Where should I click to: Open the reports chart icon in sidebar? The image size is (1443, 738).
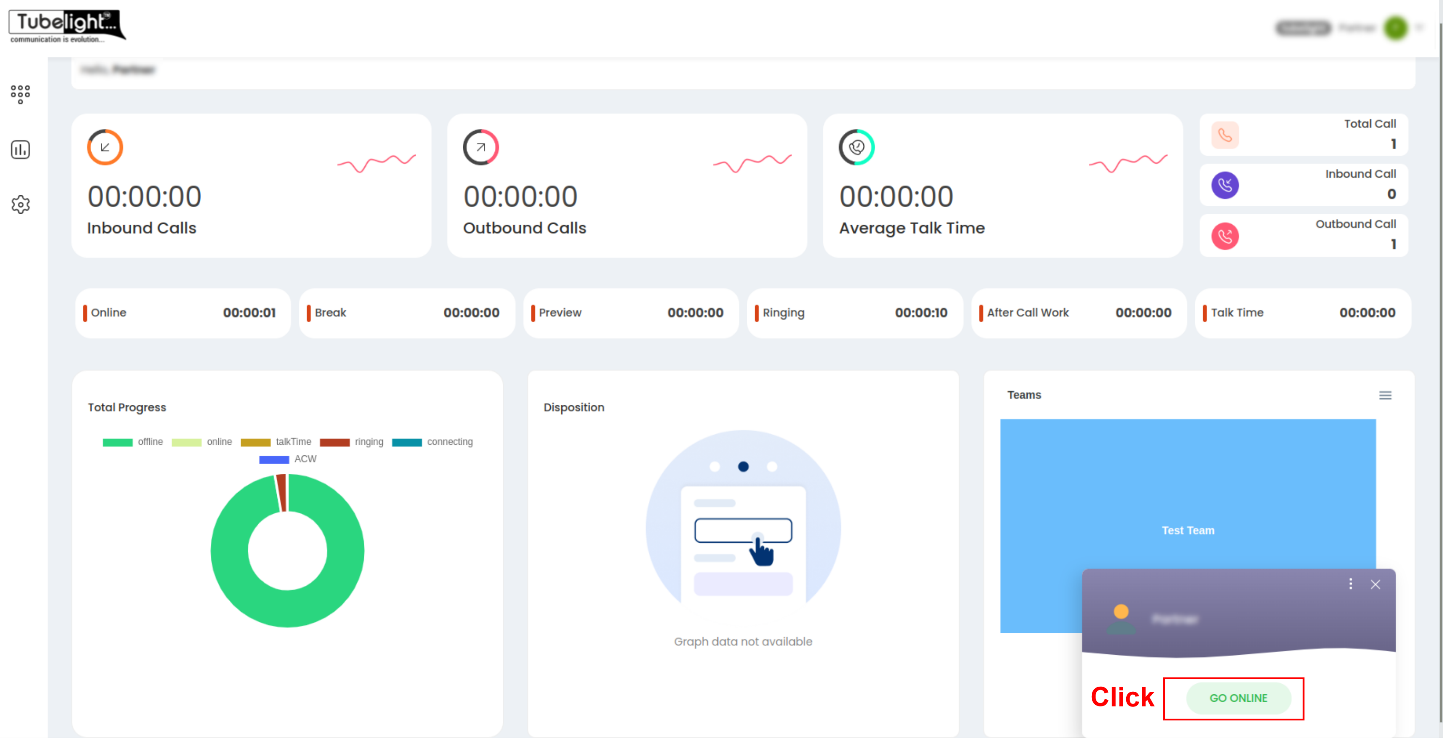coord(20,150)
